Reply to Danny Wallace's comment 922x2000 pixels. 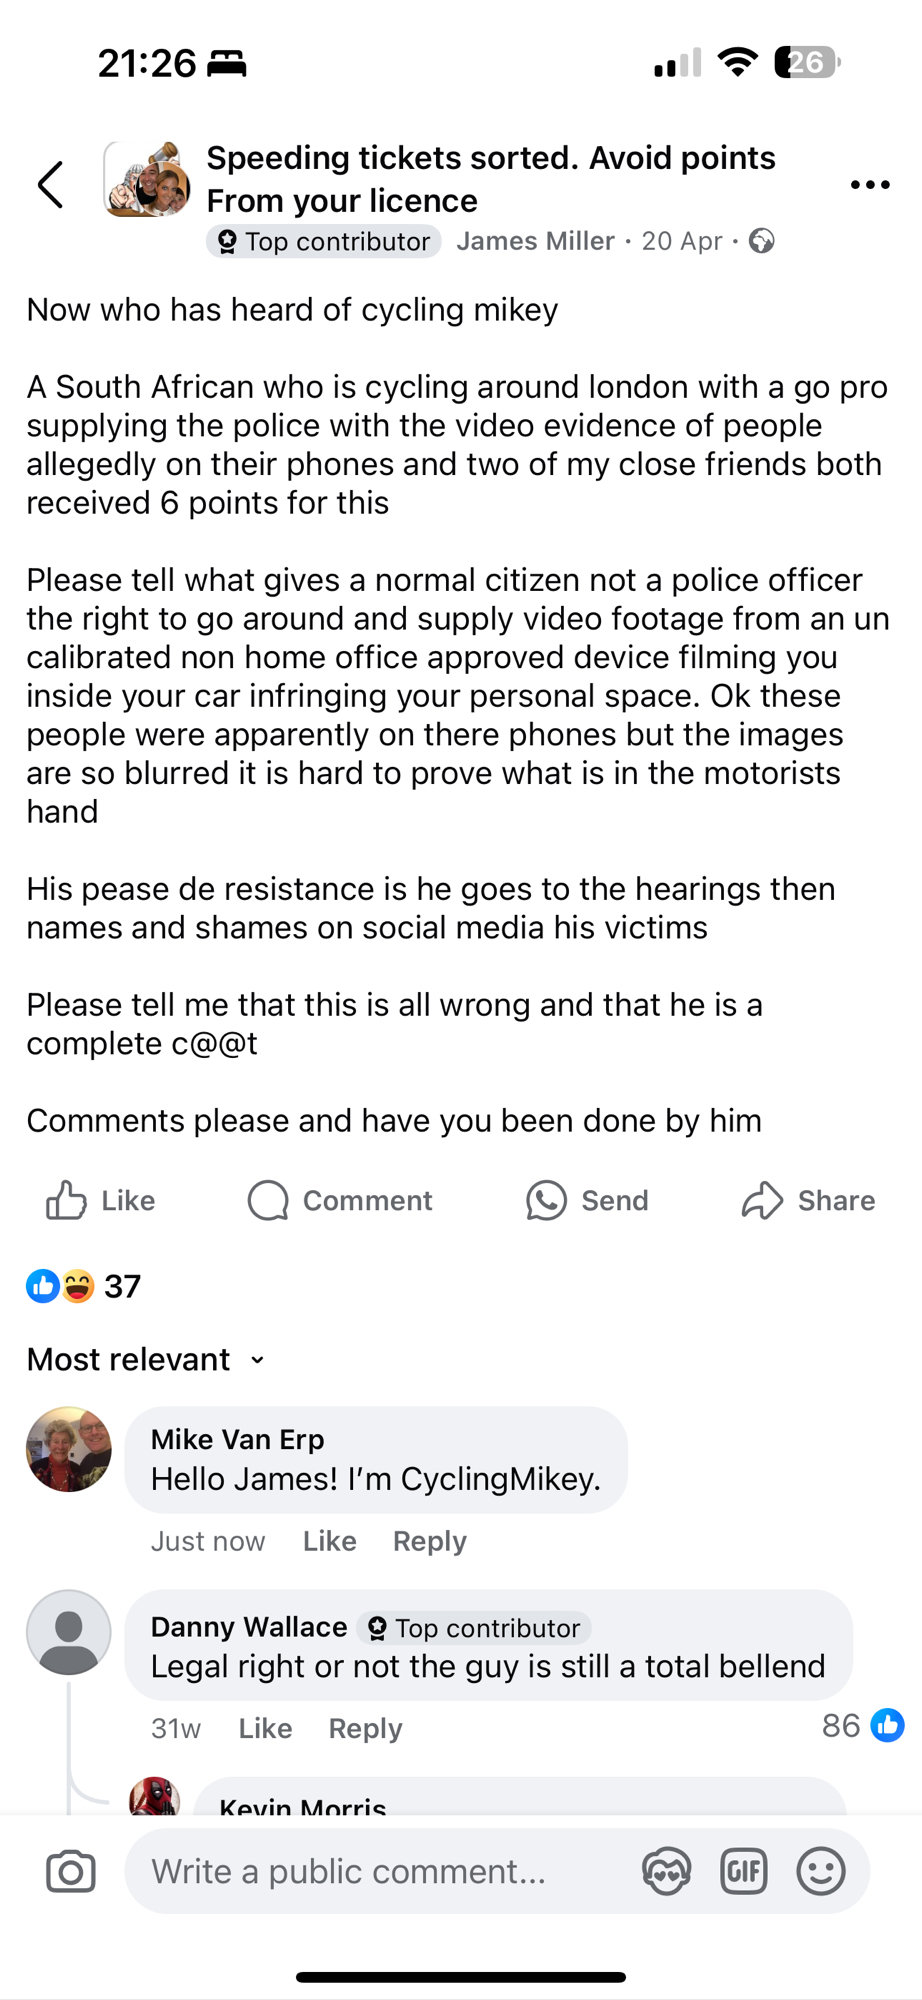click(x=365, y=1728)
